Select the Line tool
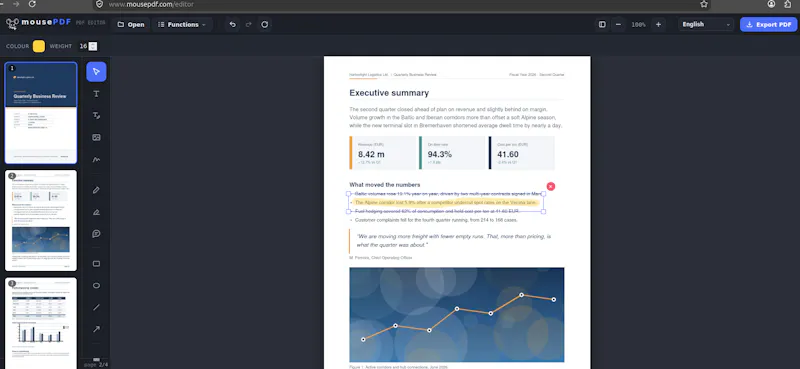The width and height of the screenshot is (800, 369). pos(96,307)
